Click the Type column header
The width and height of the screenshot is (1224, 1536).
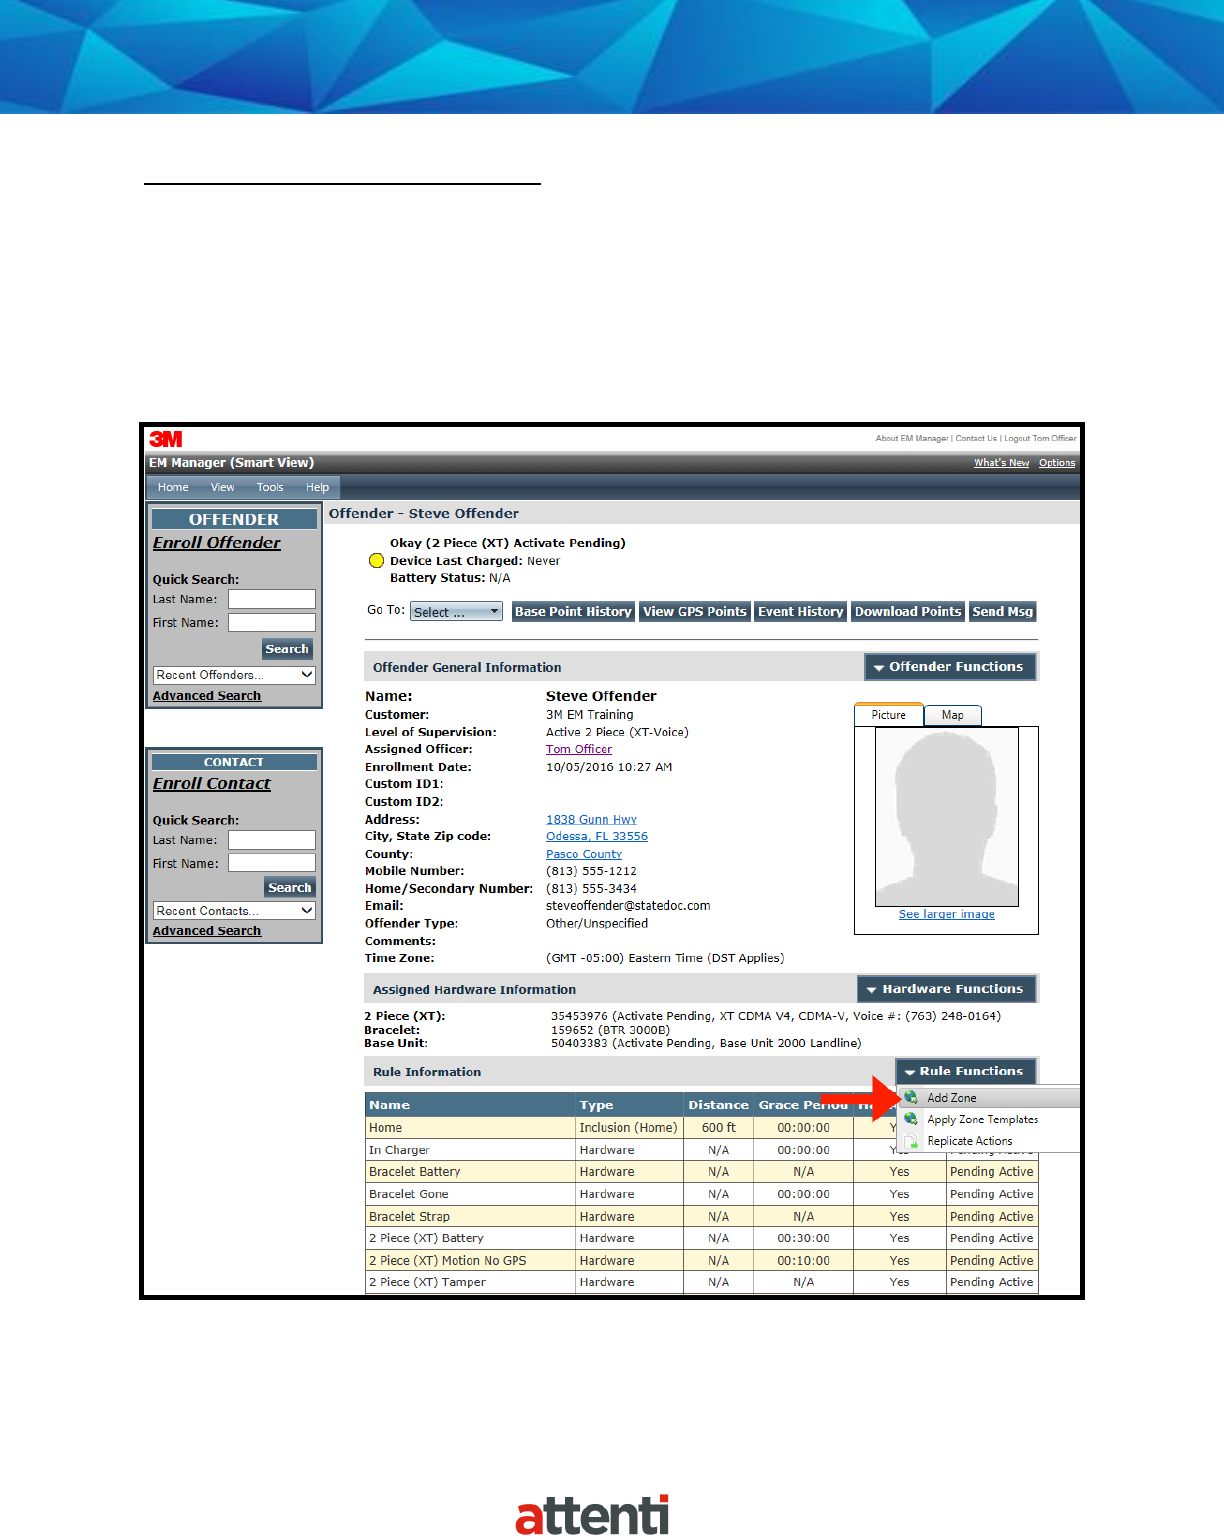click(x=630, y=1105)
